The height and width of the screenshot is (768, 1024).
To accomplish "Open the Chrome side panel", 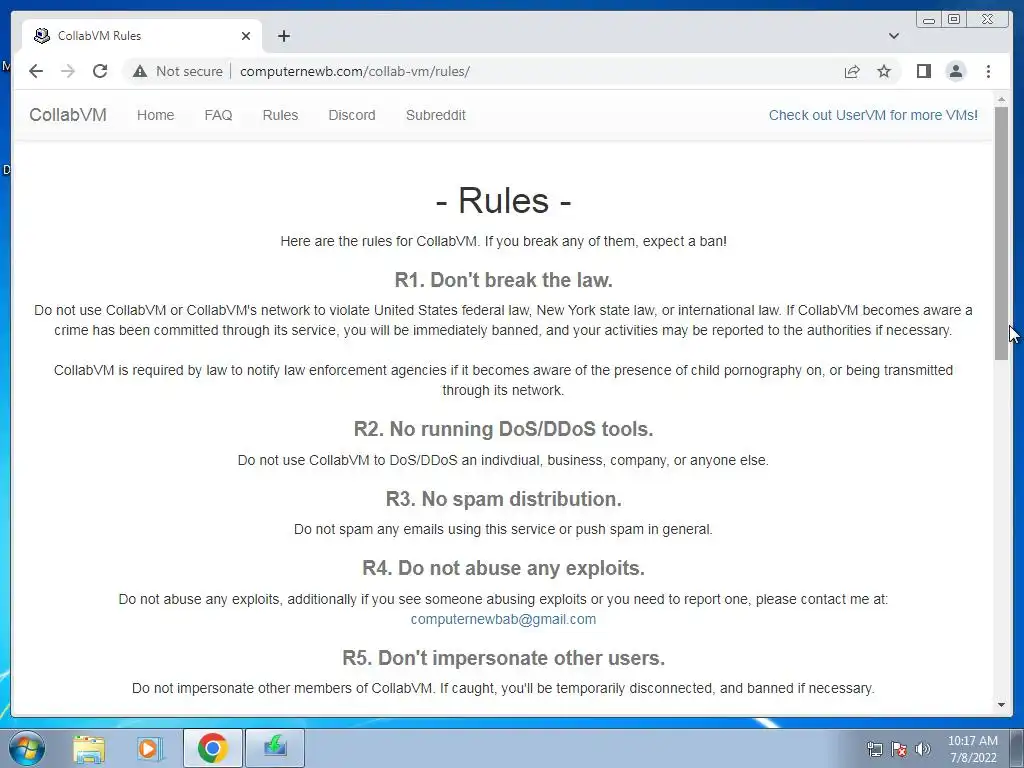I will [x=923, y=71].
